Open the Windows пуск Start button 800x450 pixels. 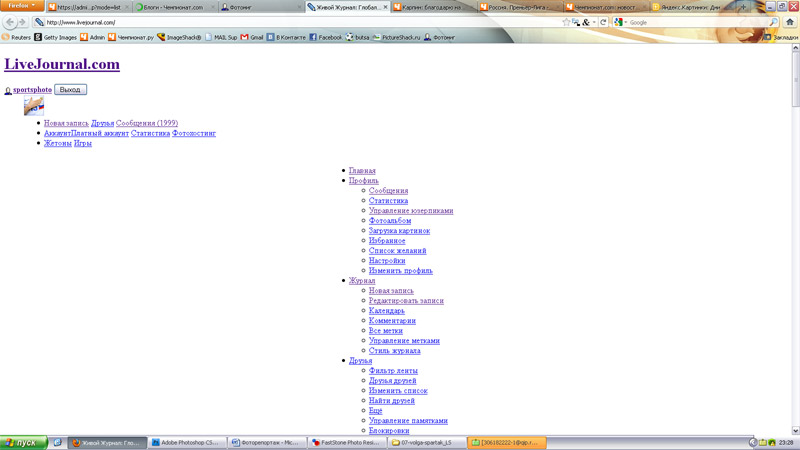pyautogui.click(x=23, y=442)
